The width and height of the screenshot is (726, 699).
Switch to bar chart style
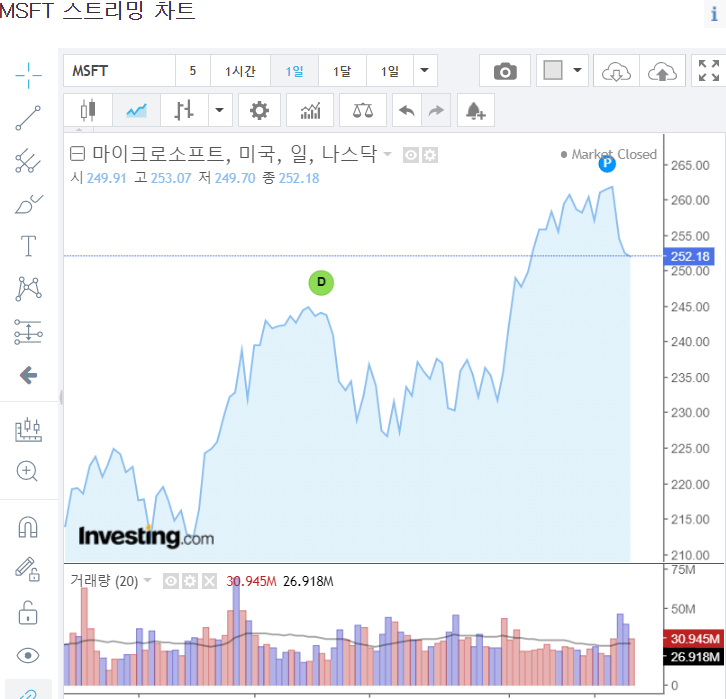[184, 110]
